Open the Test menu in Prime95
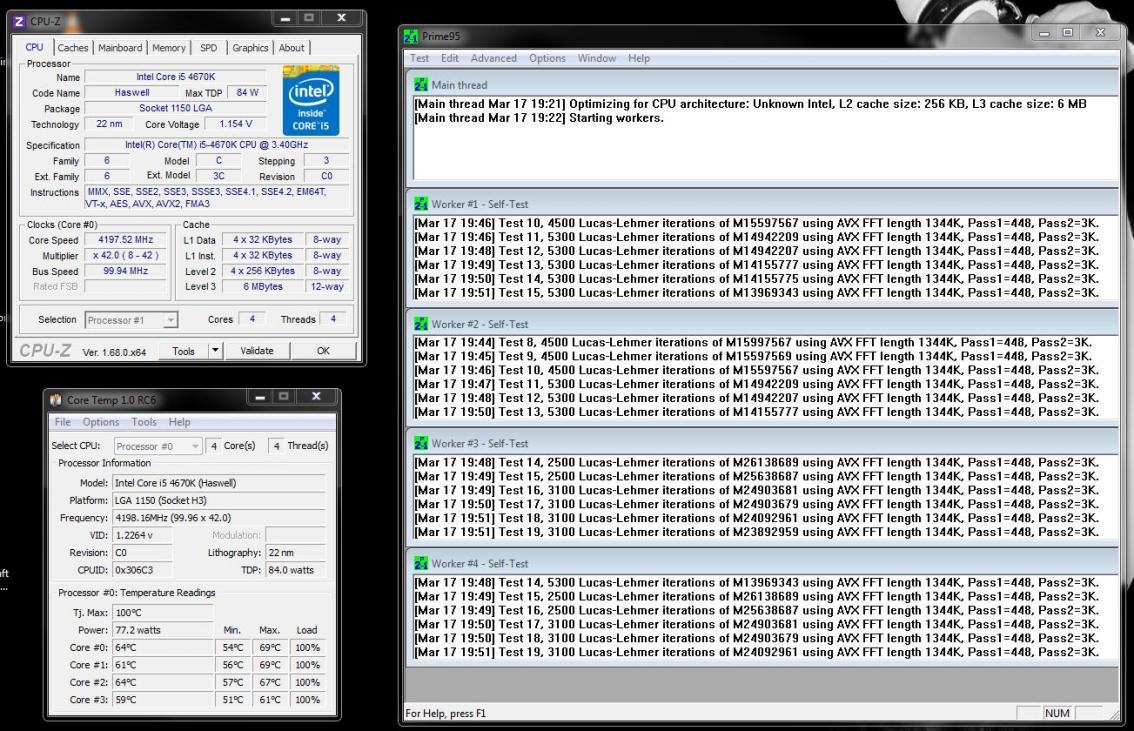1134x731 pixels. tap(419, 58)
